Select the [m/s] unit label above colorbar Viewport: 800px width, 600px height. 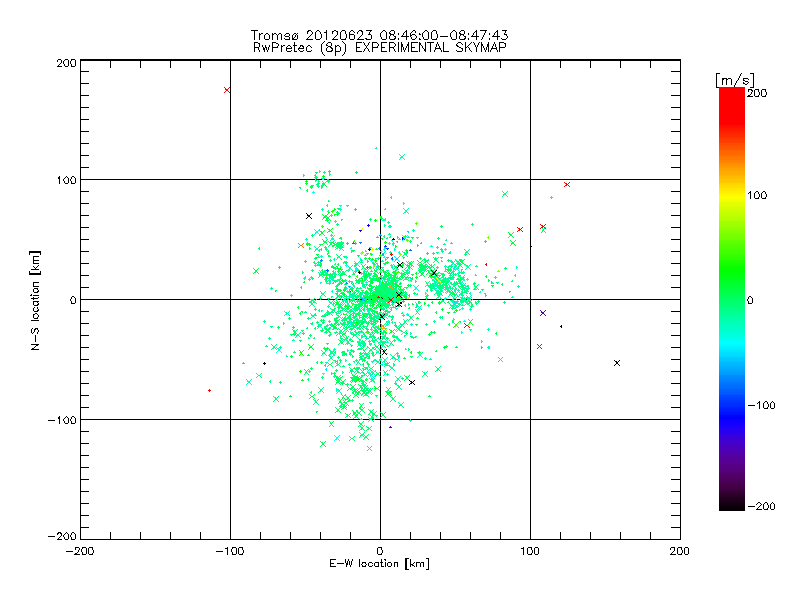point(735,80)
